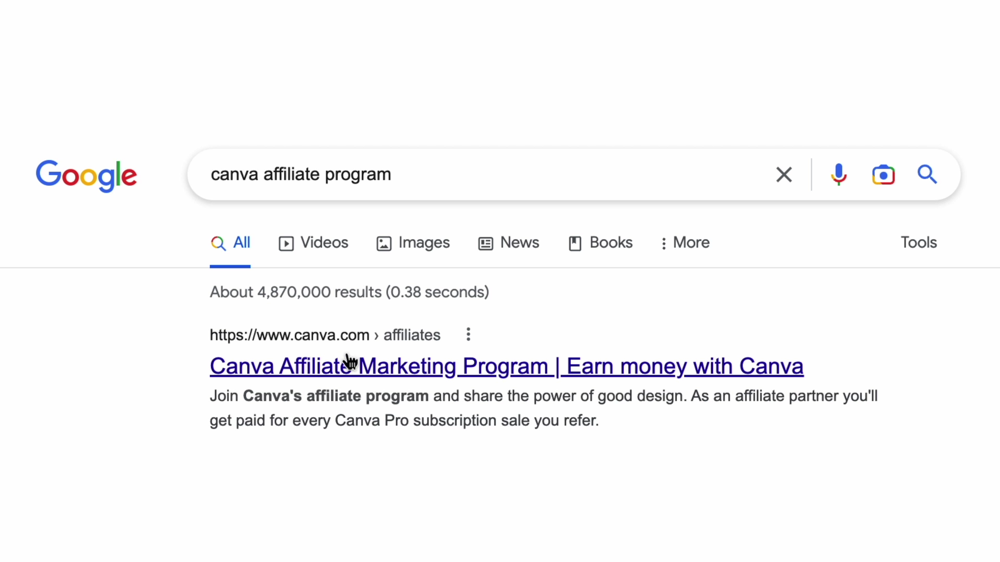Image resolution: width=1000 pixels, height=562 pixels.
Task: Click the https://www.canva.com URL text
Action: click(289, 335)
